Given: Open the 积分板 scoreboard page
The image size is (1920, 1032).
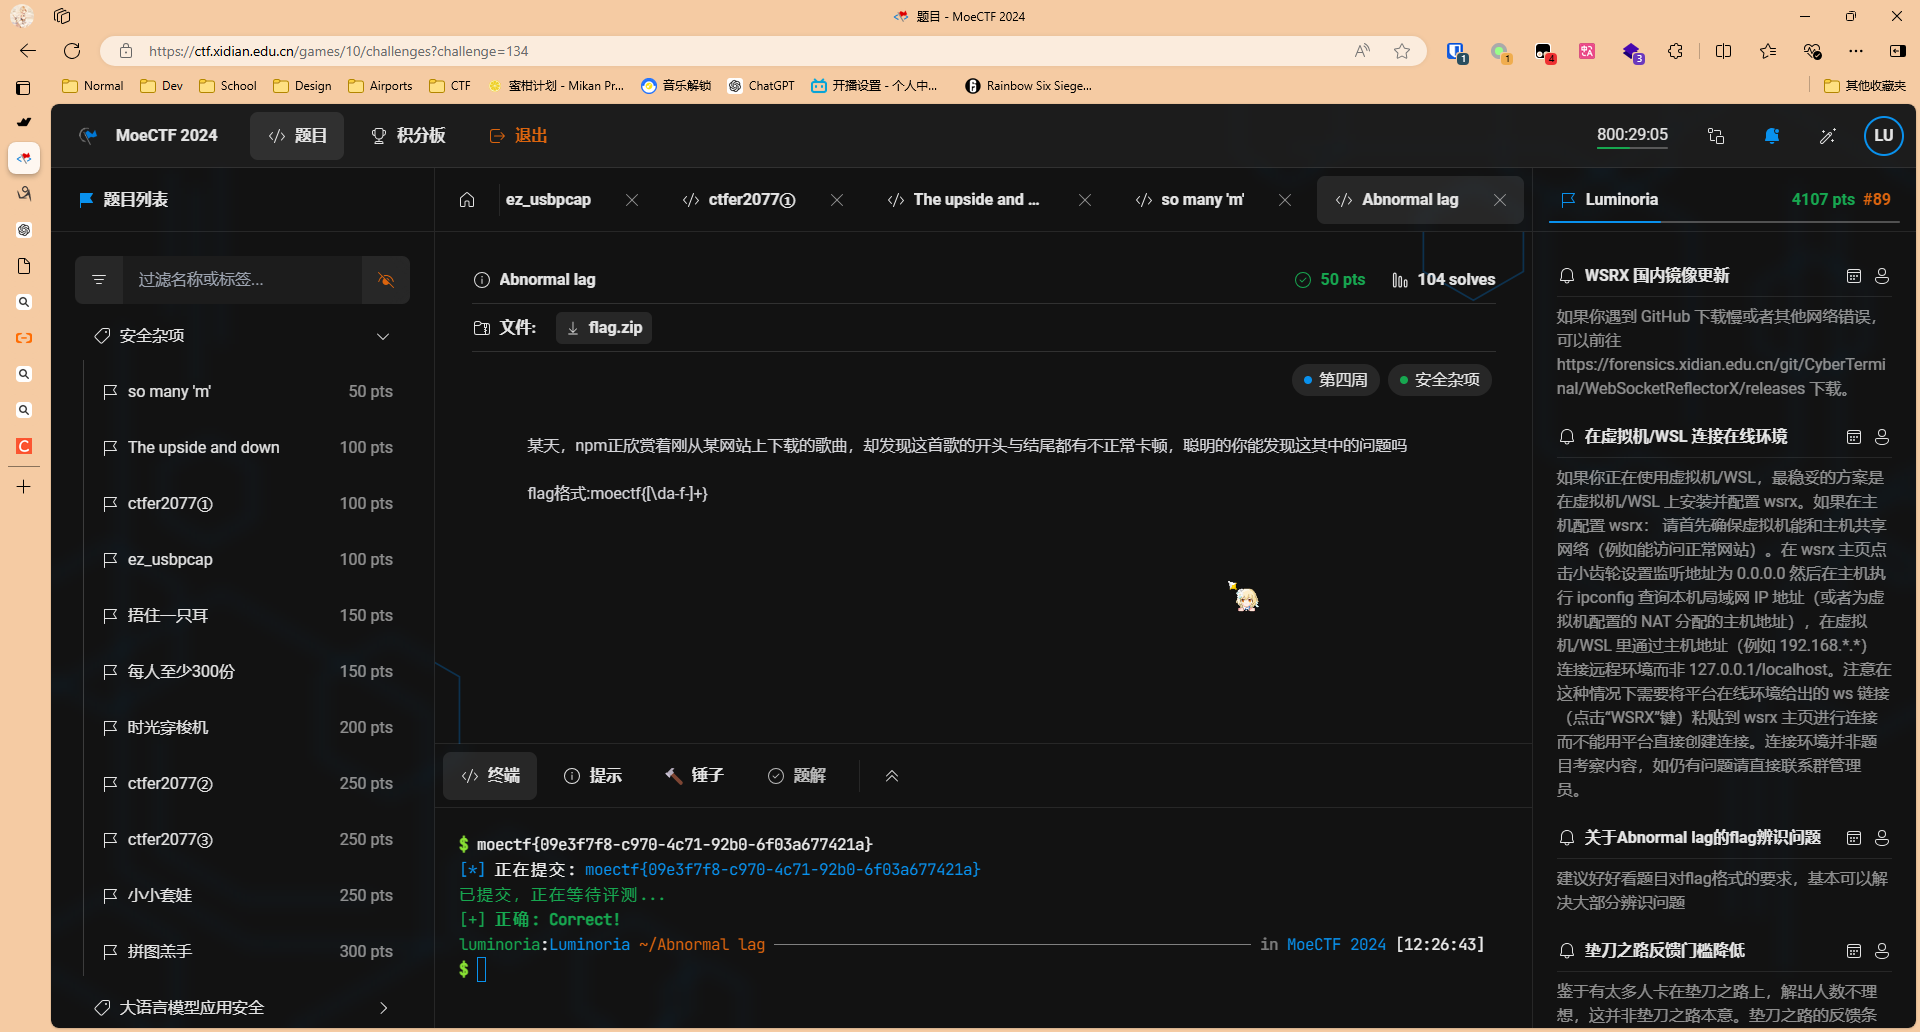Looking at the screenshot, I should pyautogui.click(x=408, y=136).
